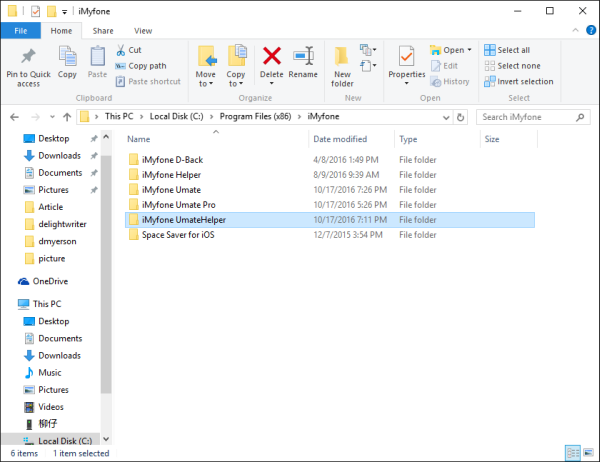Viewport: 600px width, 462px height.
Task: Click the red Delete icon
Action: pos(272,56)
